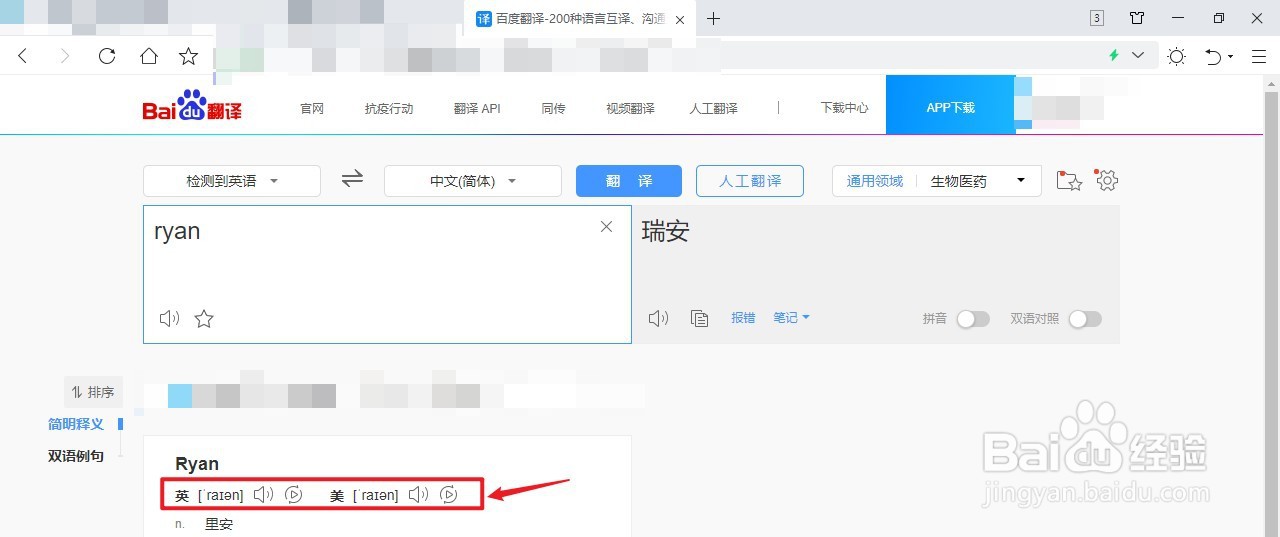Add ryan to favorites star
1280x537 pixels.
[204, 319]
